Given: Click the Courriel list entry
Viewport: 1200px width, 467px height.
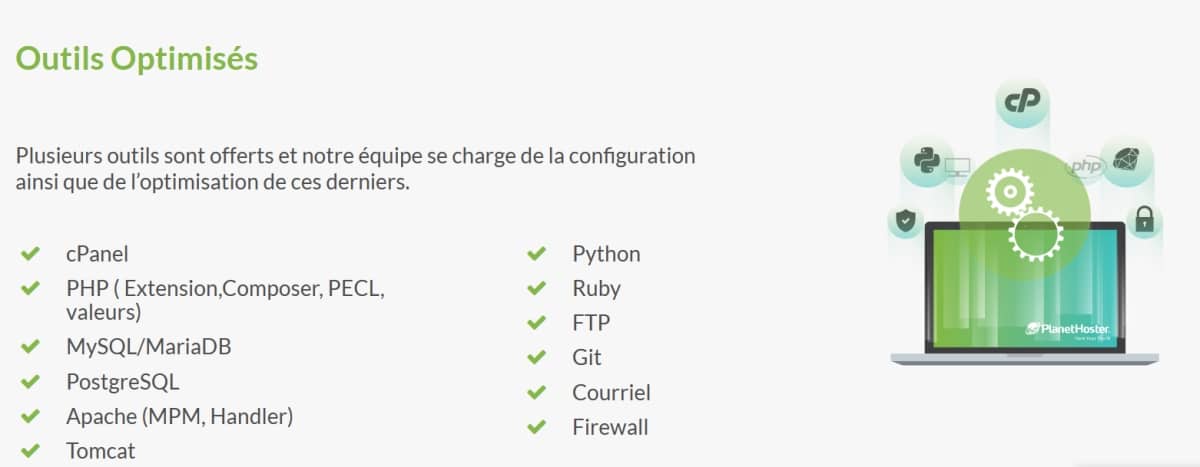Looking at the screenshot, I should 611,392.
